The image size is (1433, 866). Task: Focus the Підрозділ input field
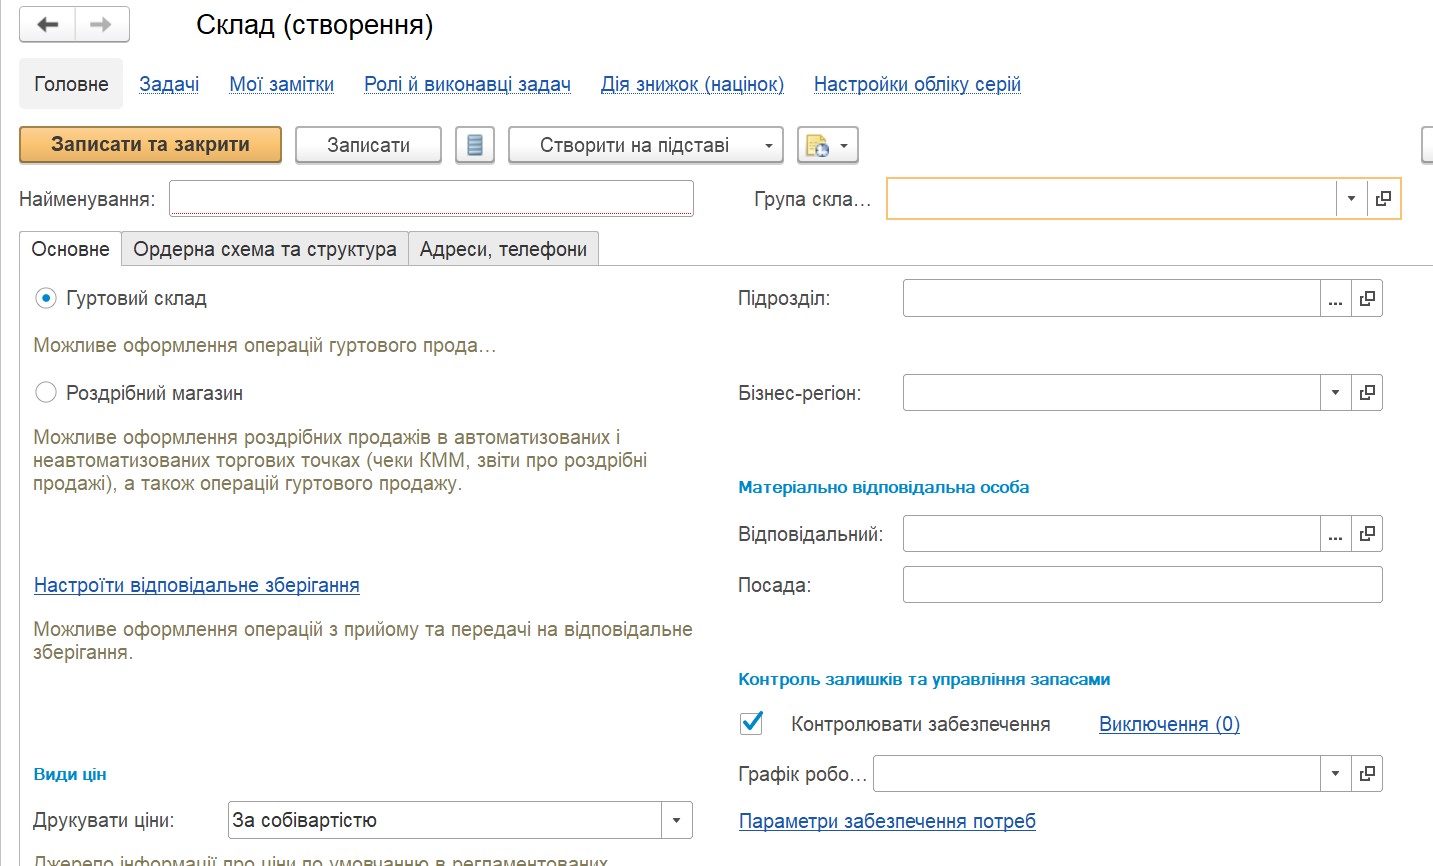pyautogui.click(x=1111, y=298)
